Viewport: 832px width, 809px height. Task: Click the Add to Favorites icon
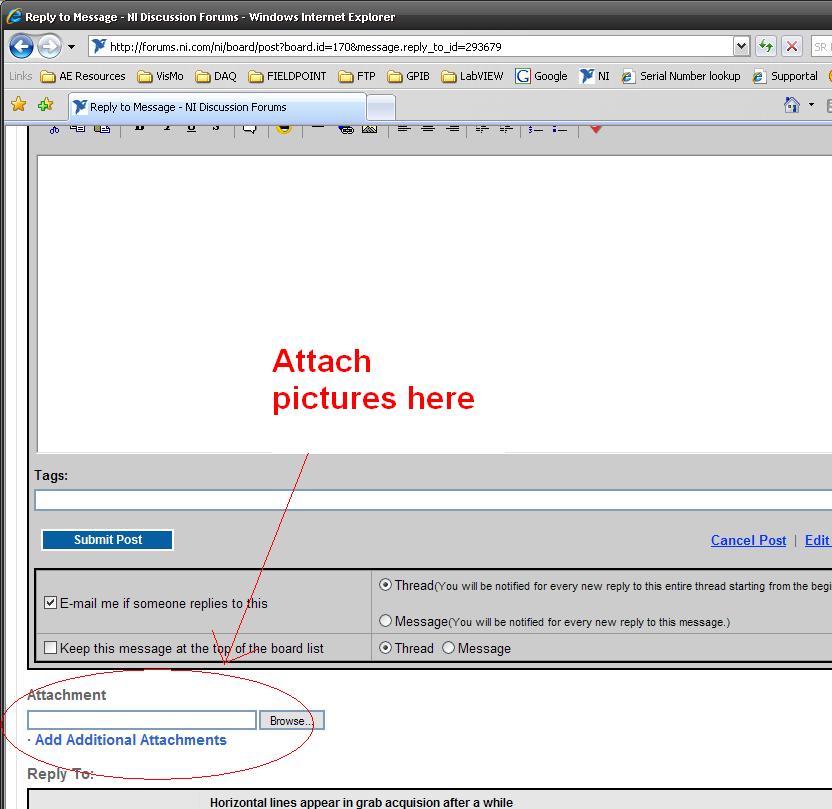(45, 105)
